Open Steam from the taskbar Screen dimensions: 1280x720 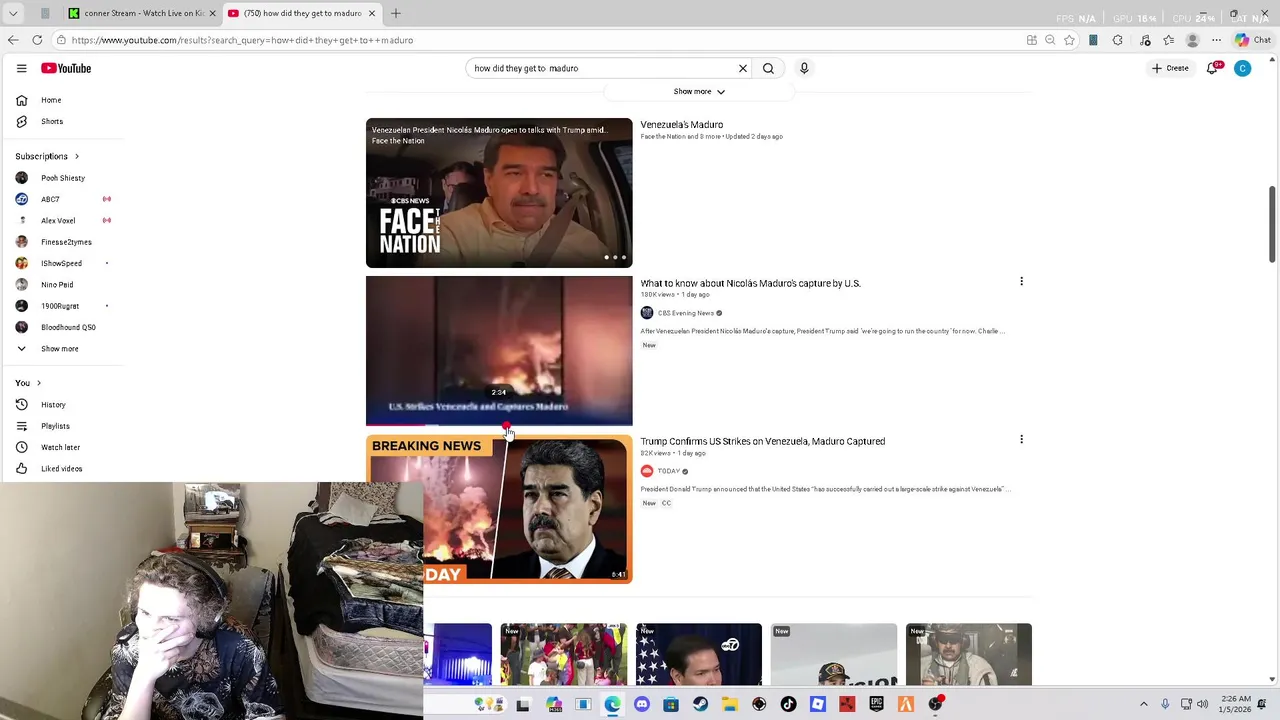tap(700, 704)
